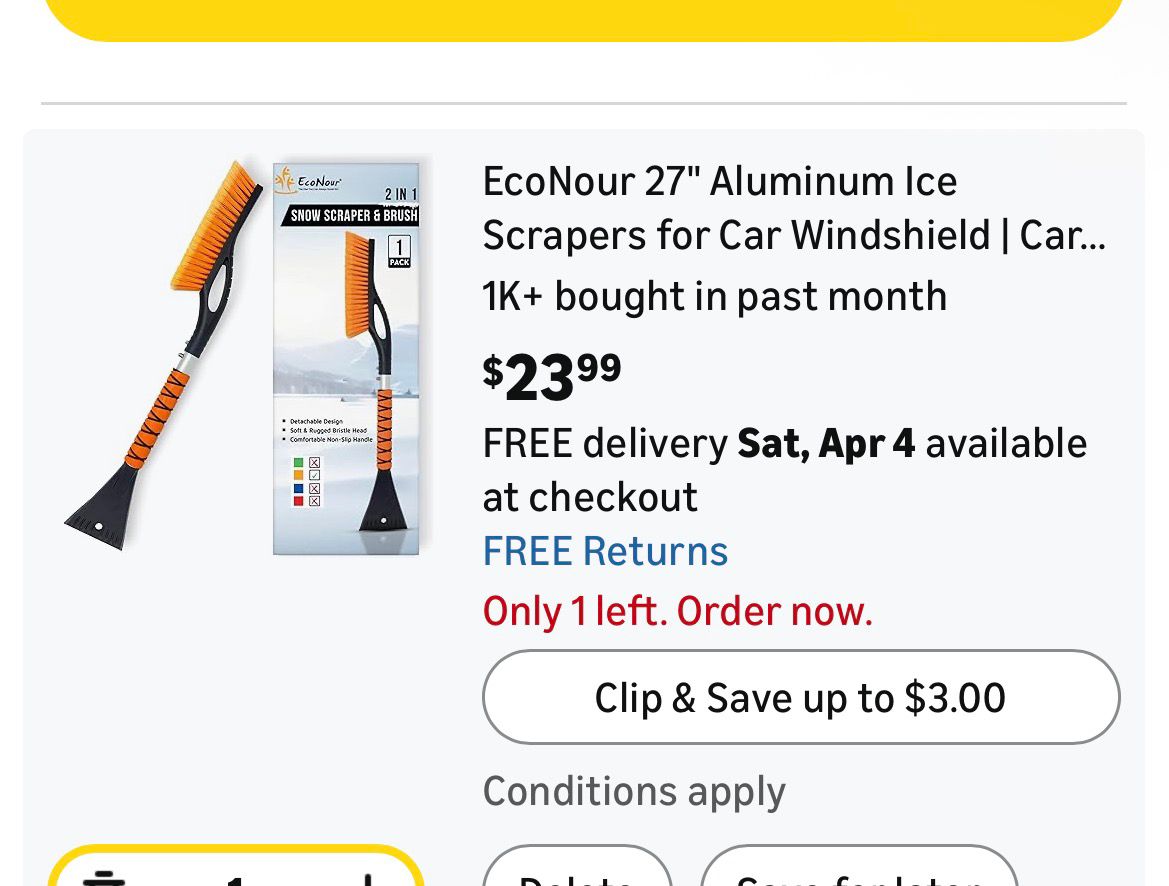The image size is (1169, 886).
Task: Tap the 1 PACK badge on packaging
Action: click(x=399, y=251)
